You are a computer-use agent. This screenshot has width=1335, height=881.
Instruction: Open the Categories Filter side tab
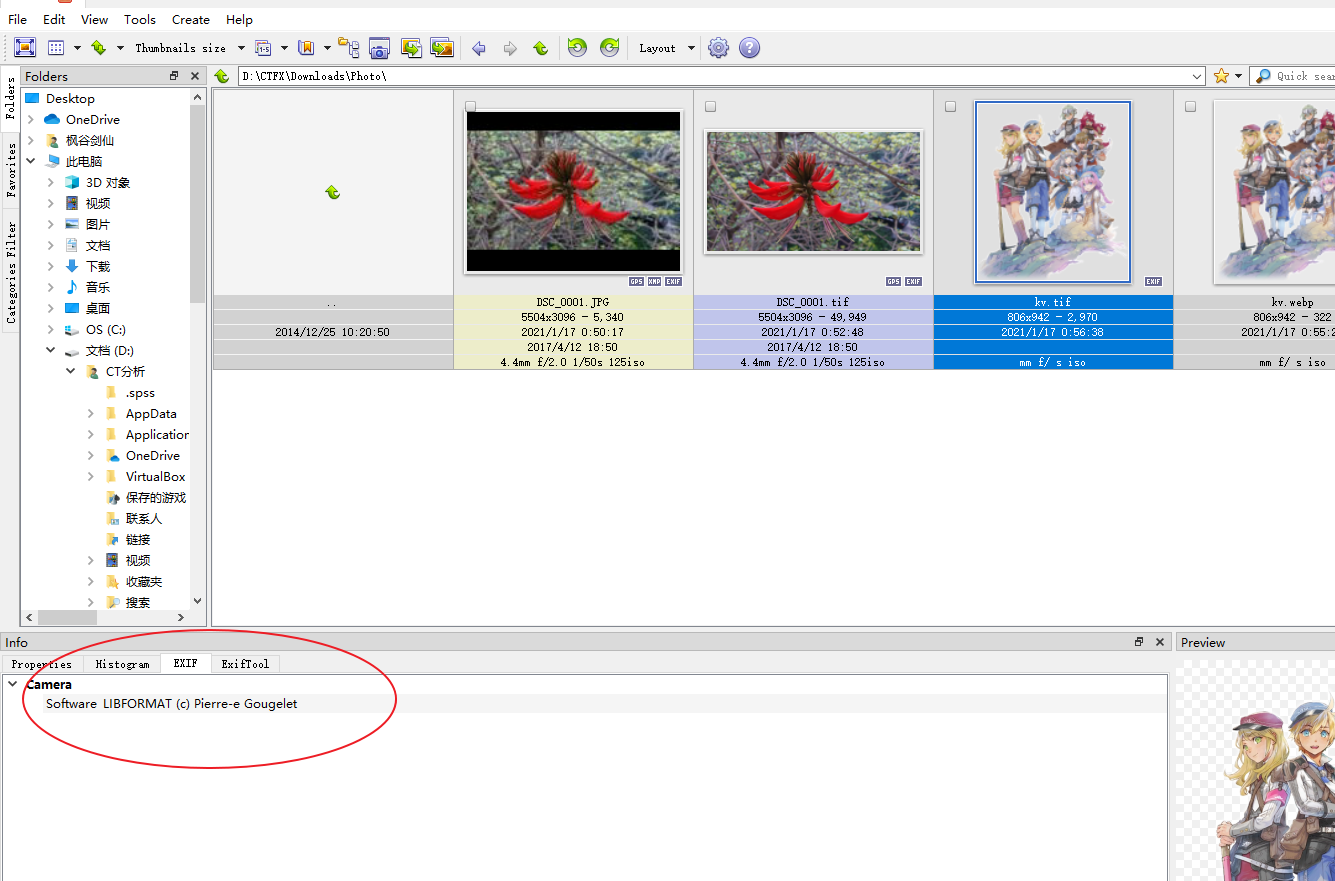pos(11,273)
